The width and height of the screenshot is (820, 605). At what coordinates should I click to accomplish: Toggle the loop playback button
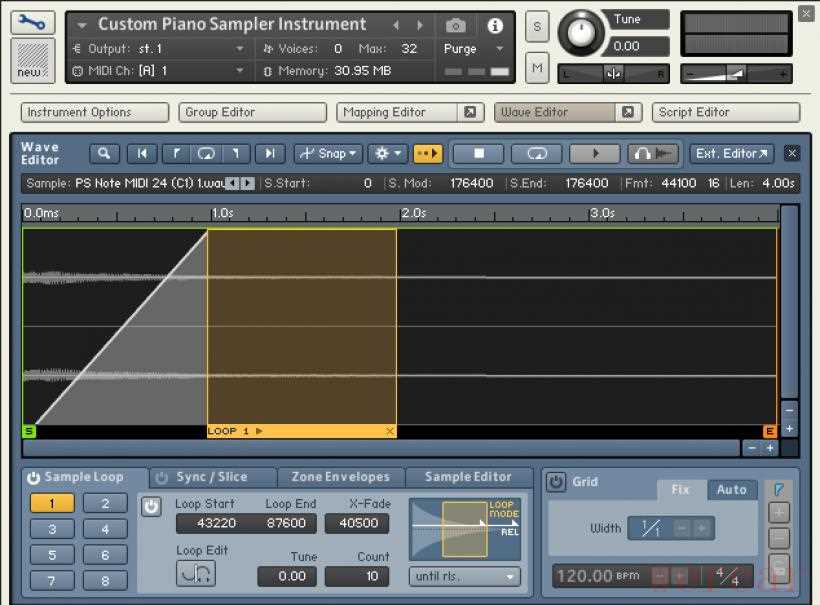click(536, 154)
